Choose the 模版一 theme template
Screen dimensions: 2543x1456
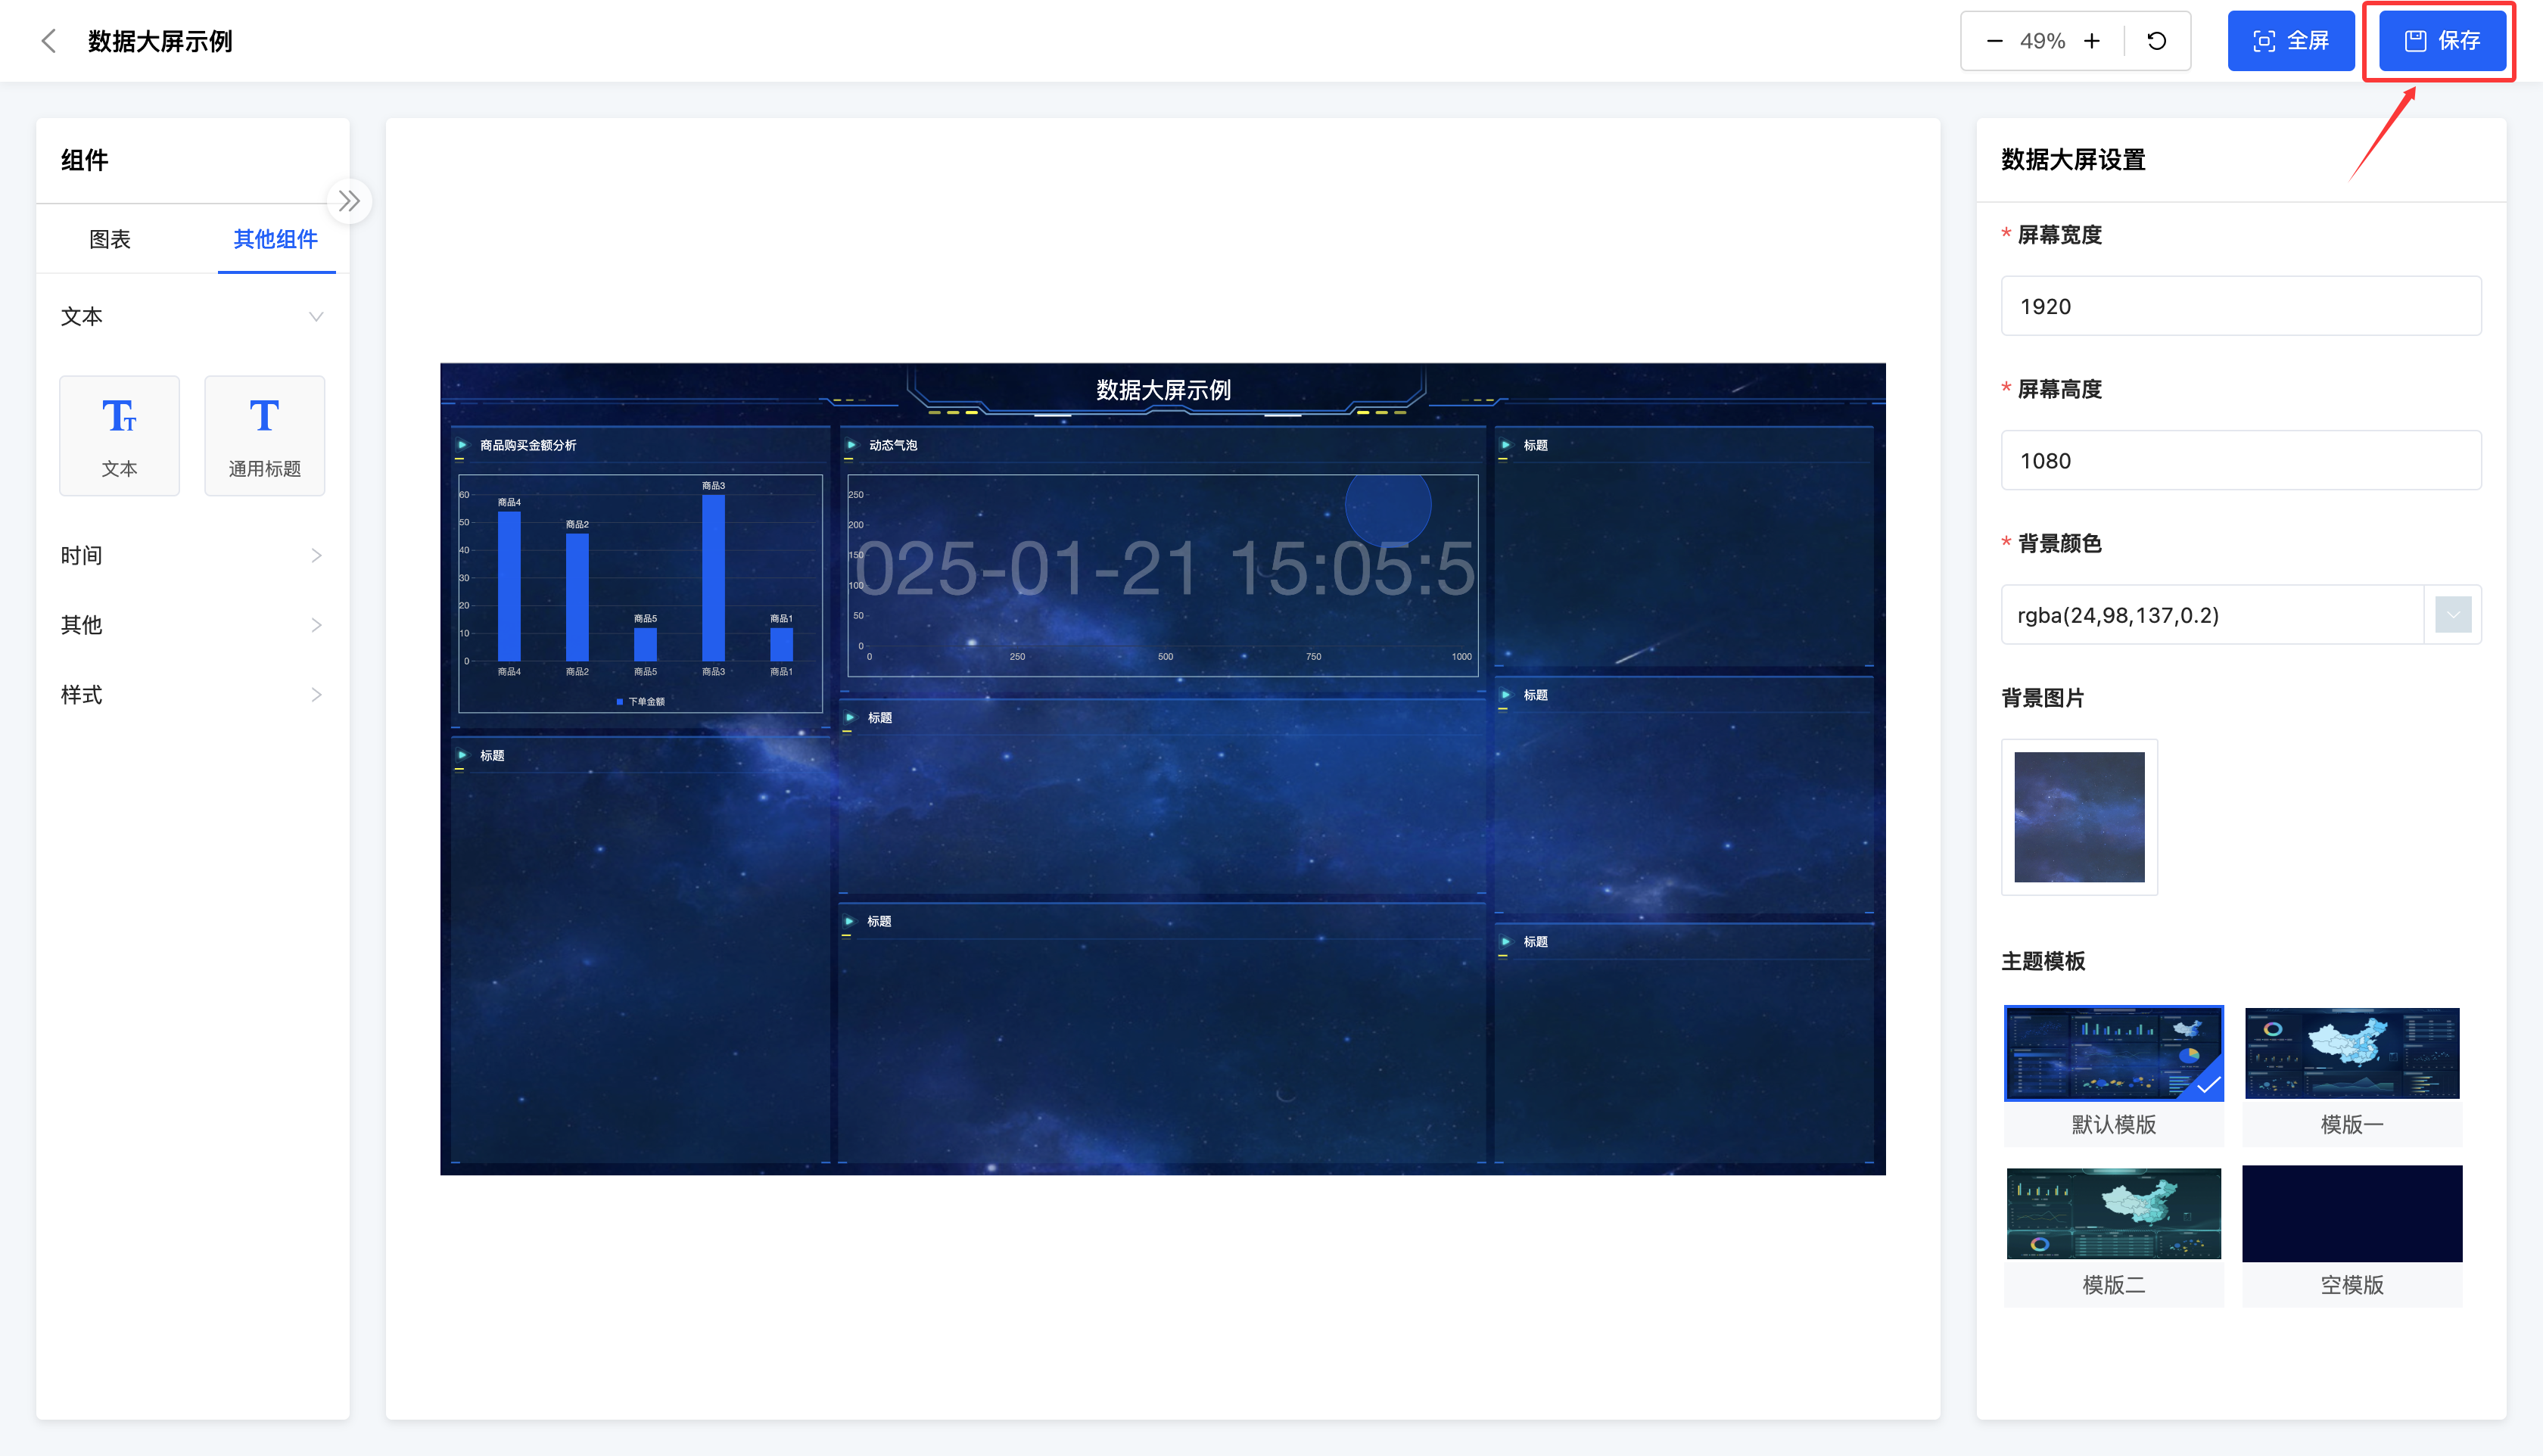coord(2351,1054)
